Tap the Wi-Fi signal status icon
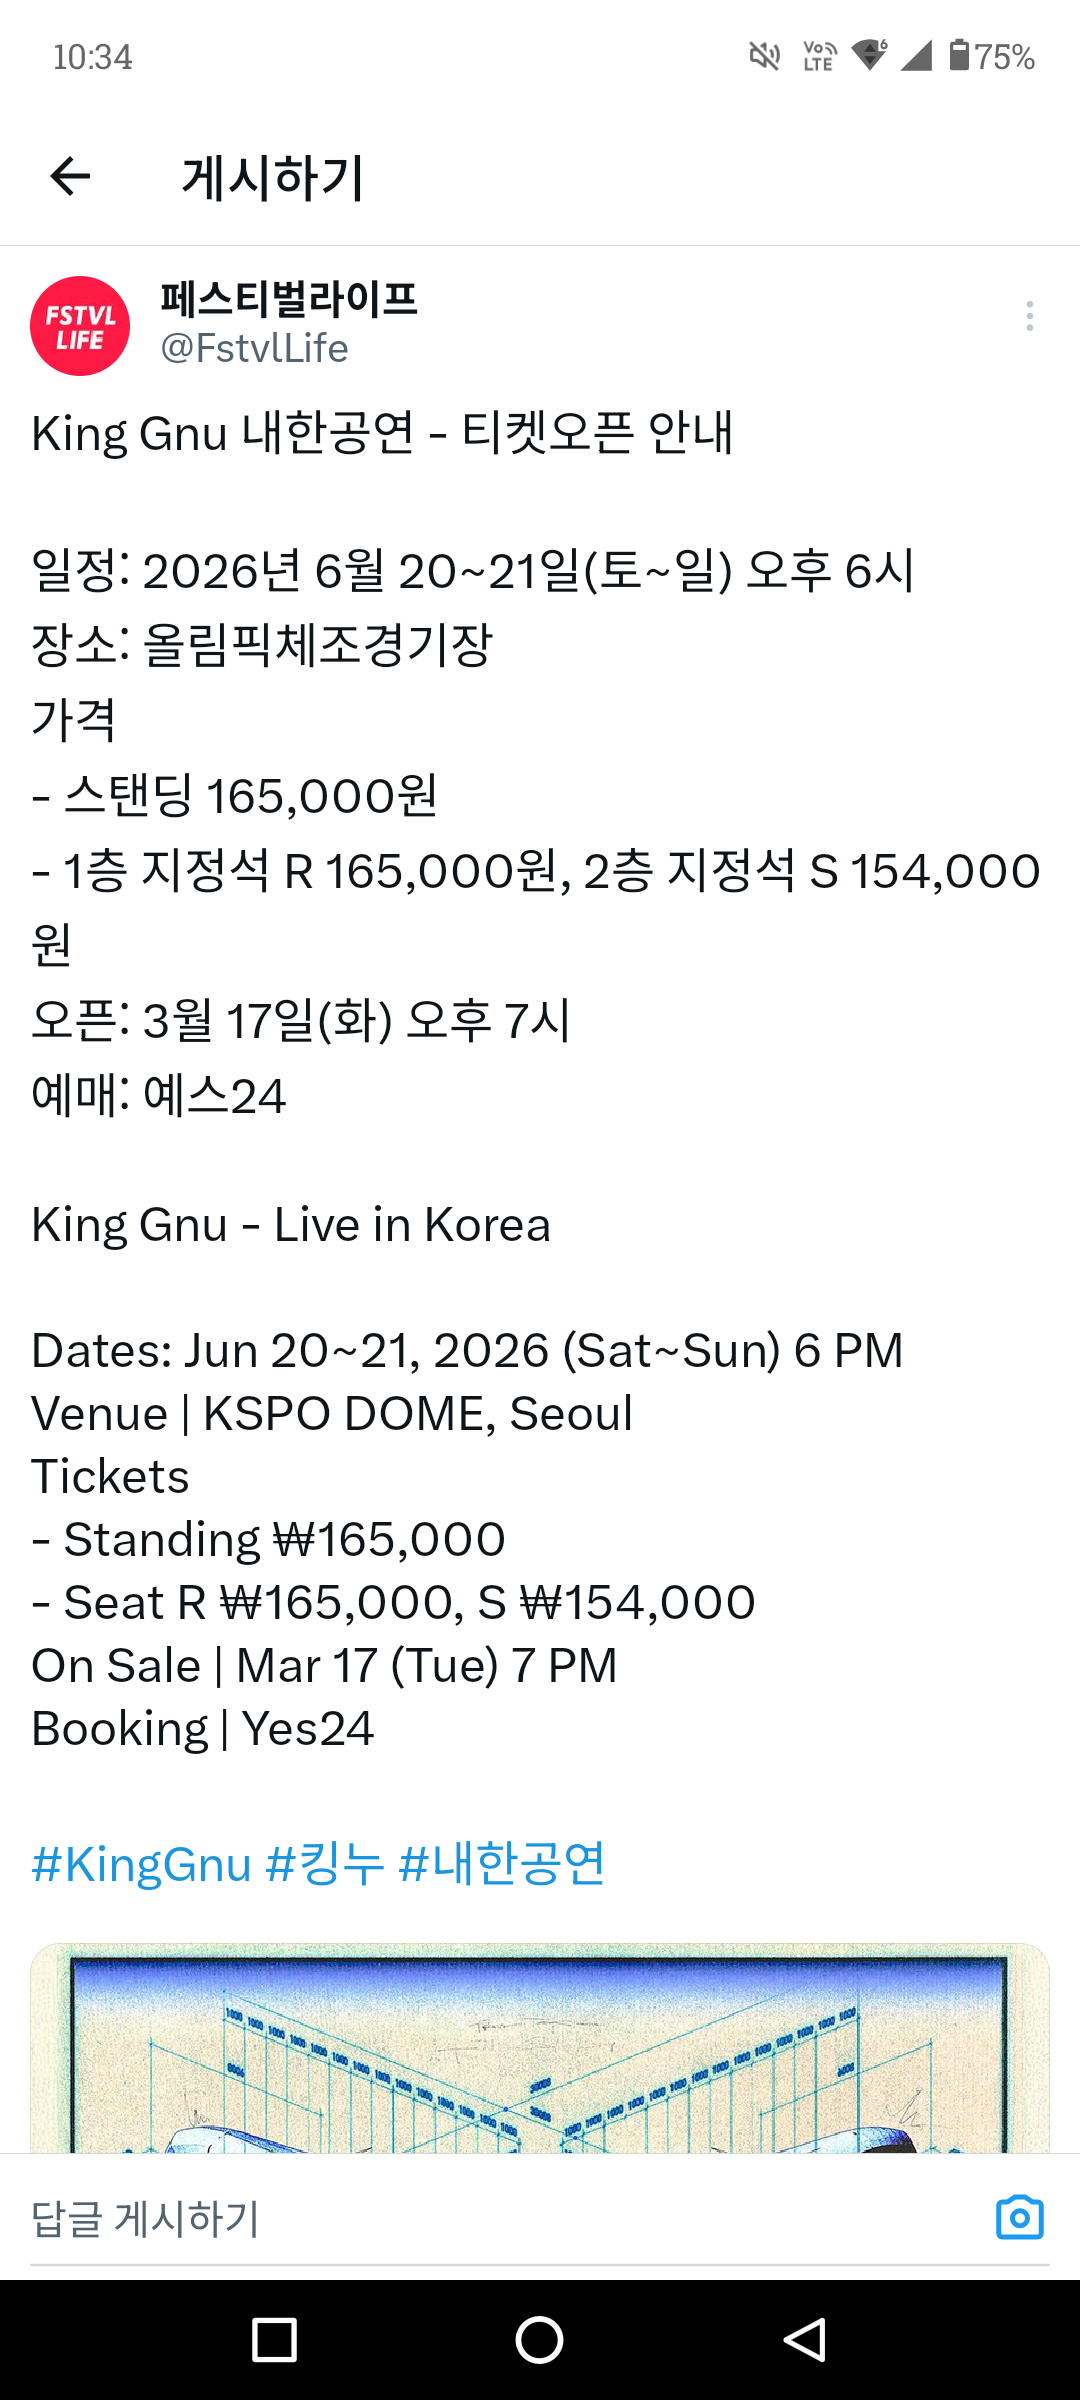This screenshot has height=2400, width=1080. (870, 56)
